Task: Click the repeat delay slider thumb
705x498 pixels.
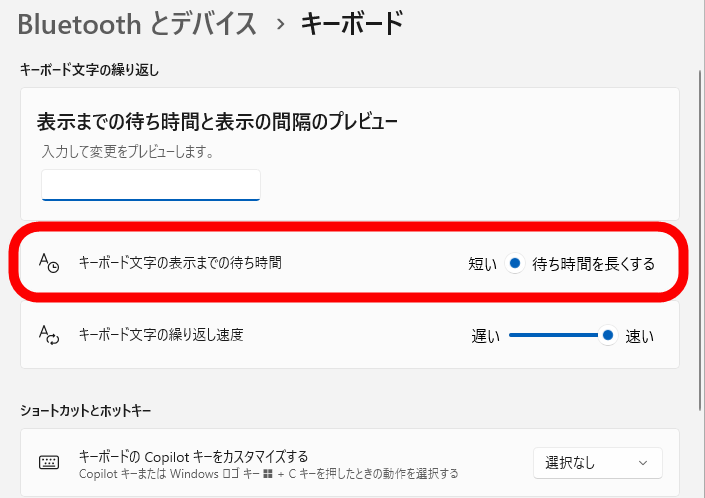Action: (515, 264)
